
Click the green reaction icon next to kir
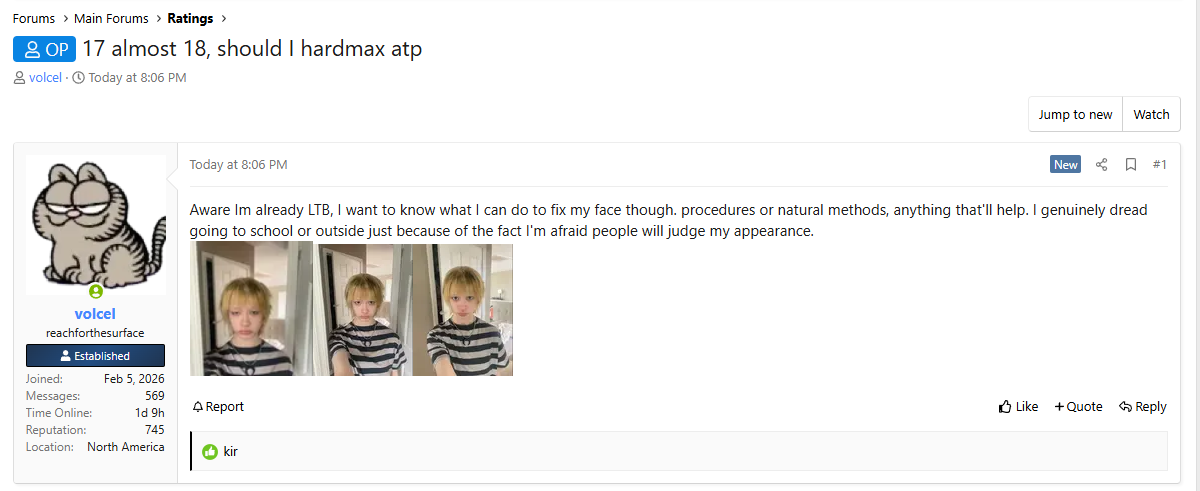tap(210, 452)
